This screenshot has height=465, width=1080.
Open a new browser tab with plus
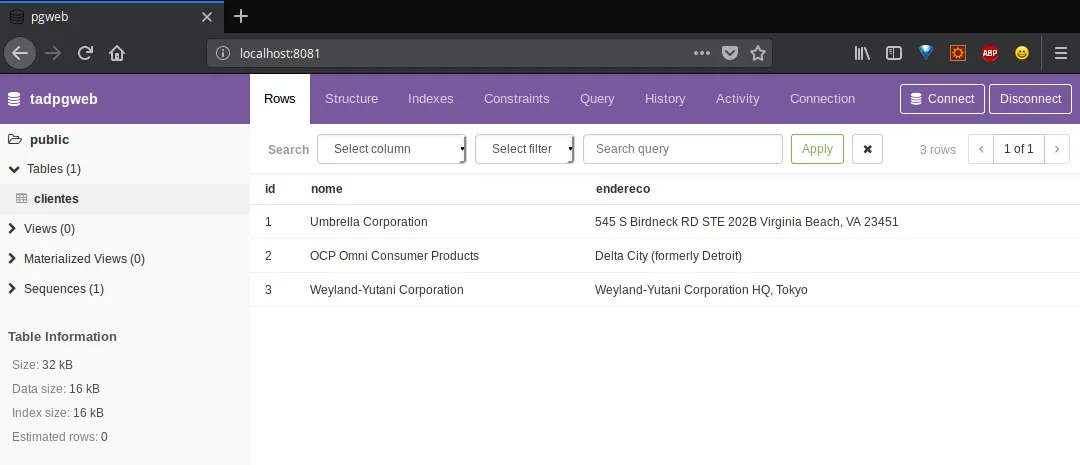point(240,17)
